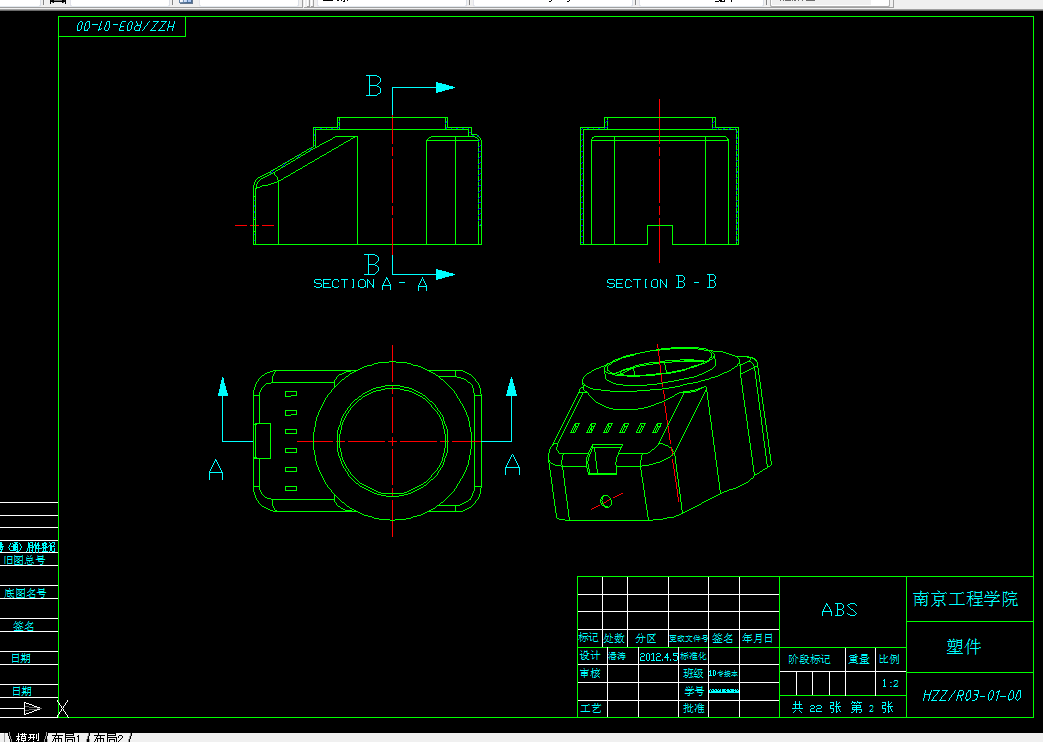The width and height of the screenshot is (1043, 742).
Task: Click the 批准 label cell
Action: tap(694, 708)
